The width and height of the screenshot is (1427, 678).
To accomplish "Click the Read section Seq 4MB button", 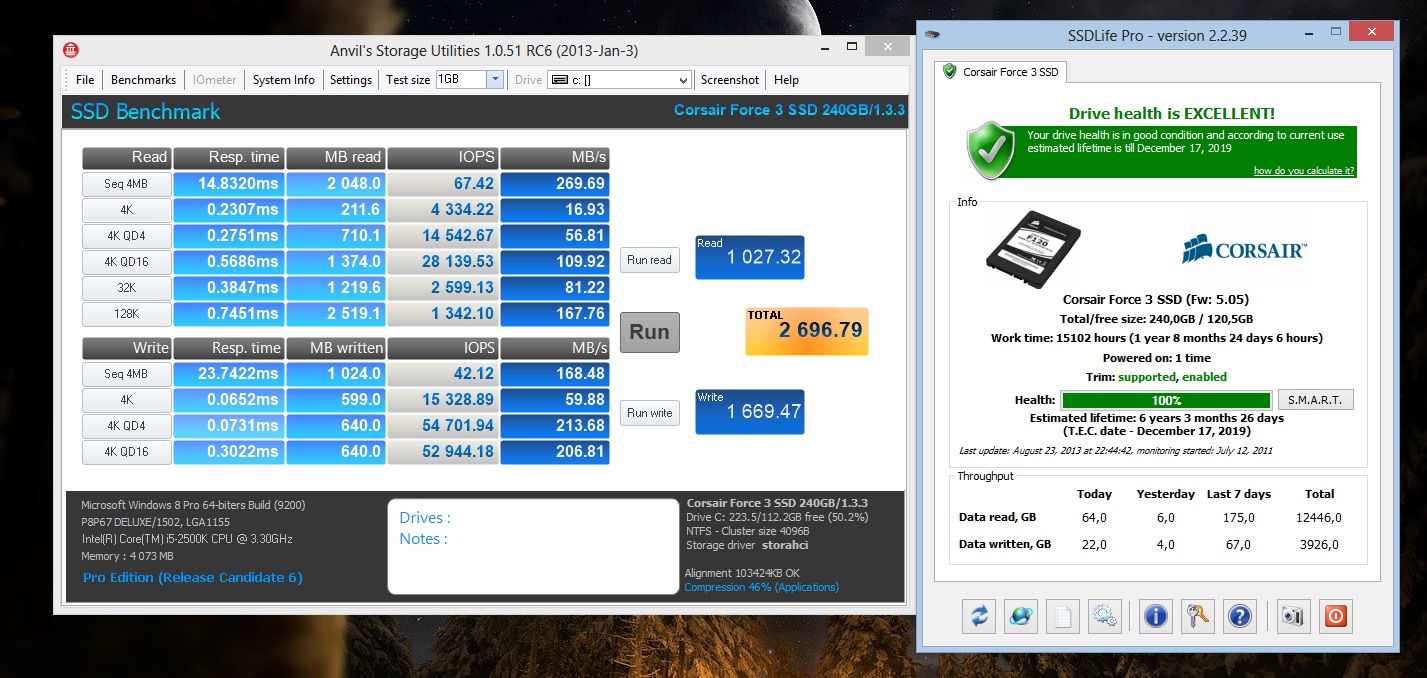I will tap(126, 184).
